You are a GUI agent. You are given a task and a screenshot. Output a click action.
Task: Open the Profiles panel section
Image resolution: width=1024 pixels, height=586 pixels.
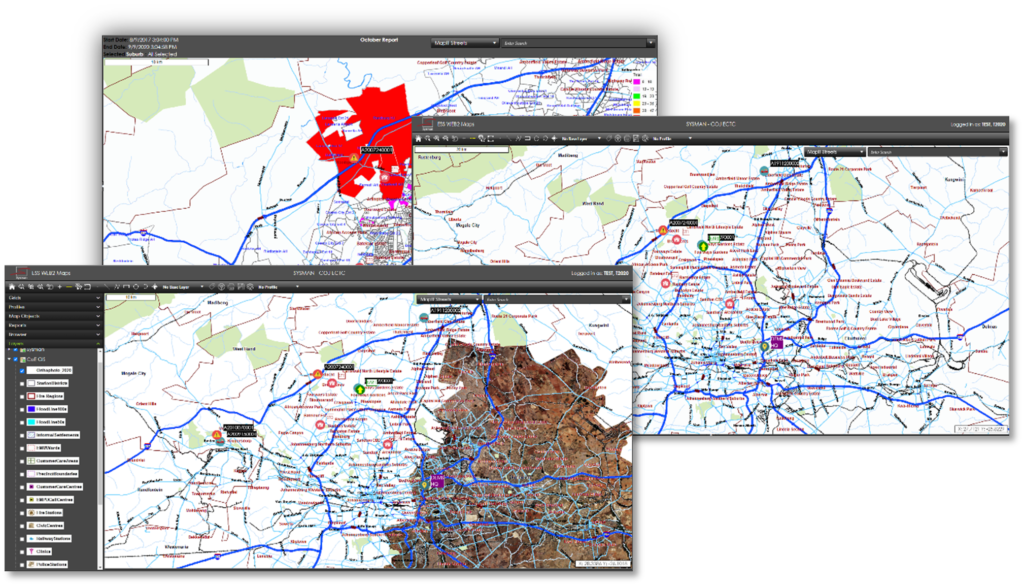(52, 308)
